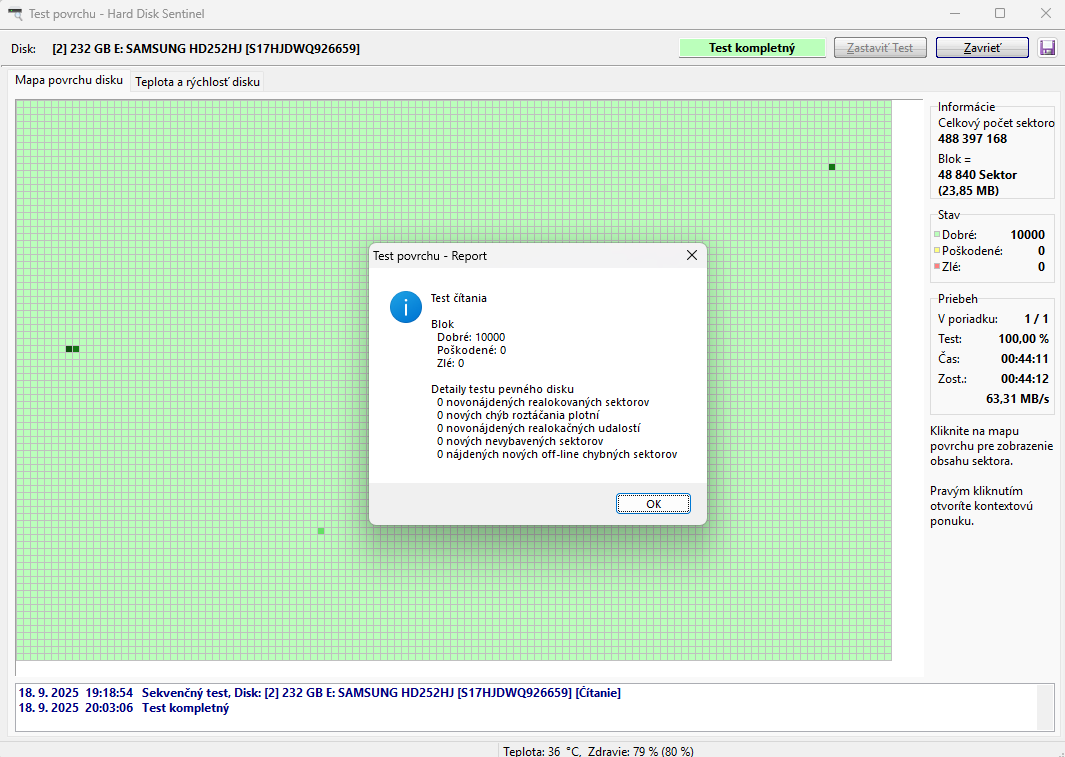This screenshot has height=757, width=1065.
Task: Click the dark green block at upper right of map
Action: (831, 167)
